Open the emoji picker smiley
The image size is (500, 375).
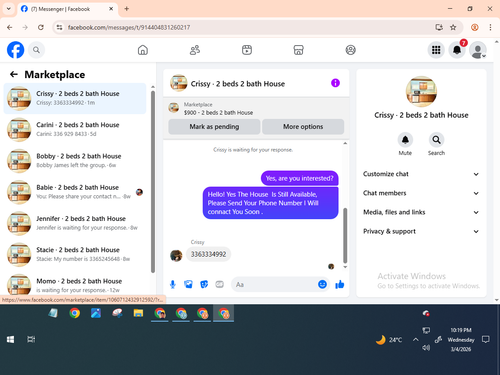click(x=322, y=284)
